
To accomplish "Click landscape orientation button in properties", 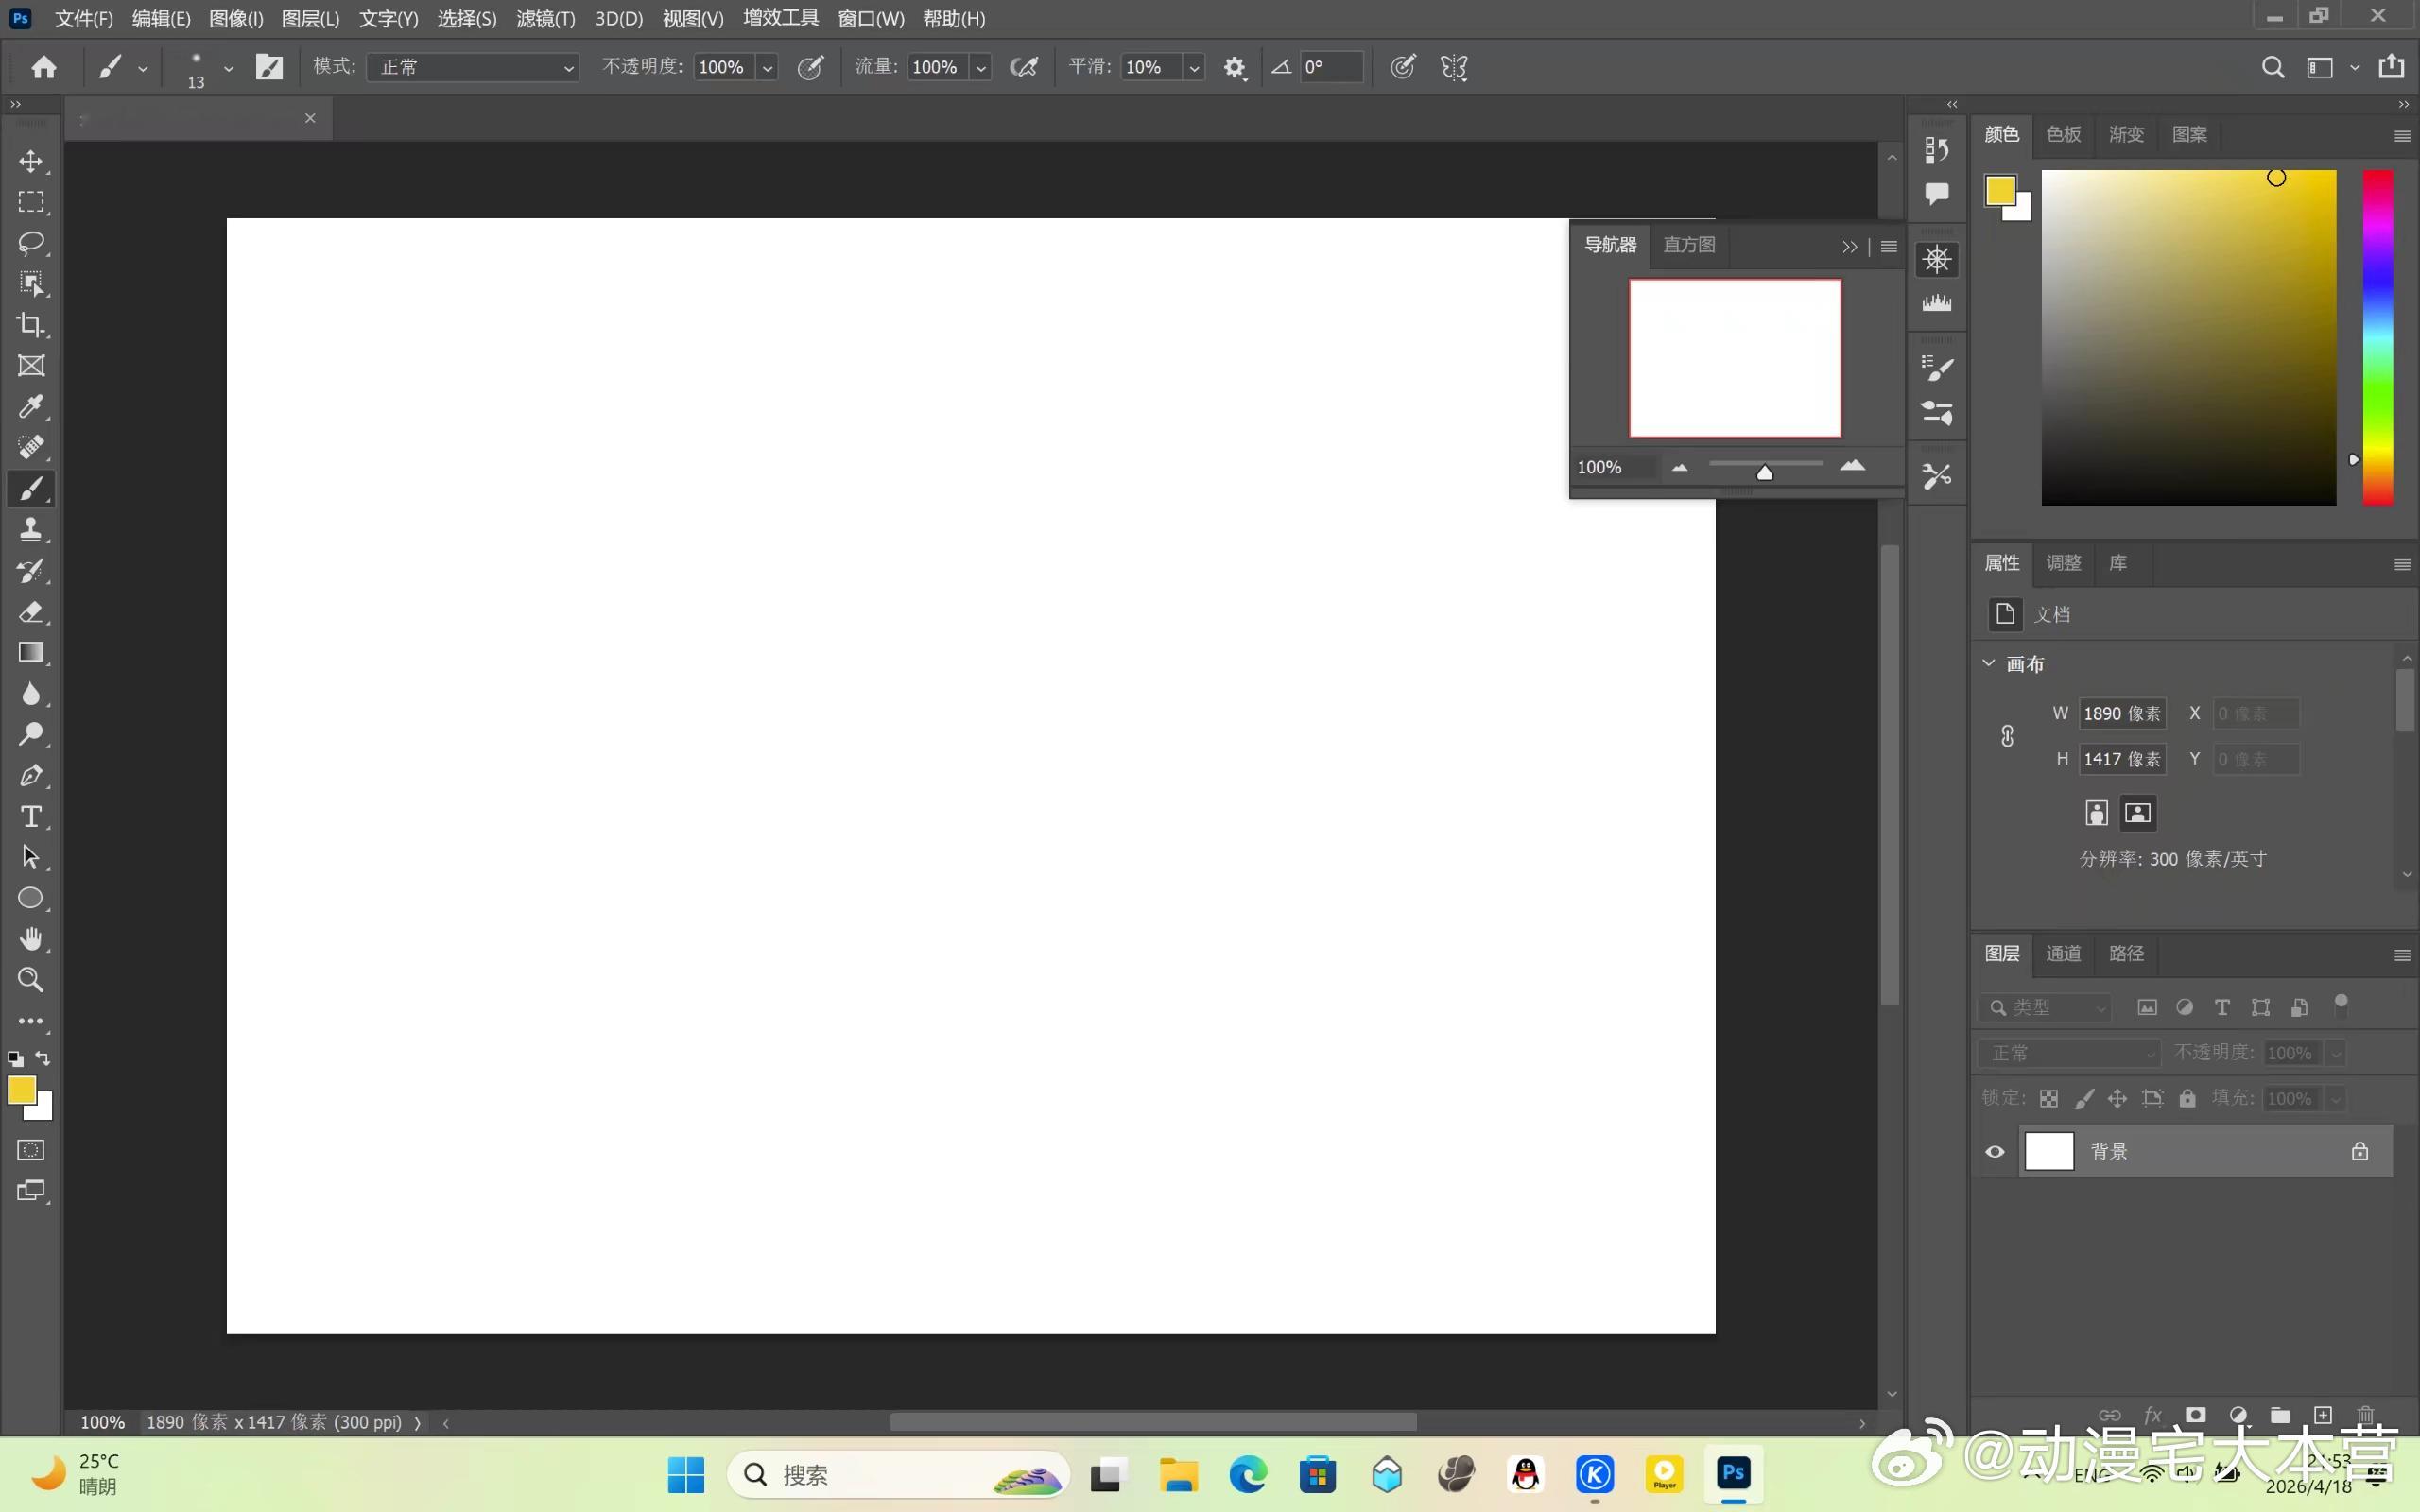I will coord(2138,813).
